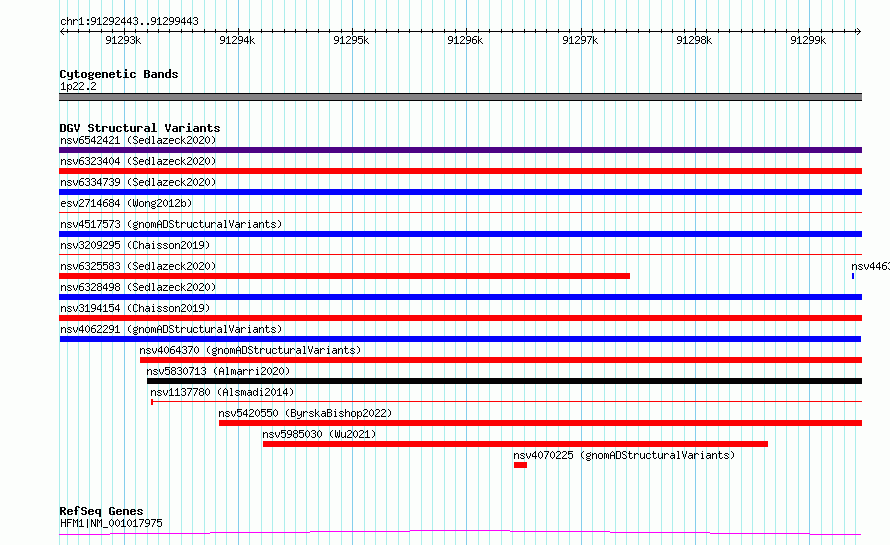Click the thin red nsv1137780 line
Screen dimensions: 890x545
pyautogui.click(x=506, y=401)
